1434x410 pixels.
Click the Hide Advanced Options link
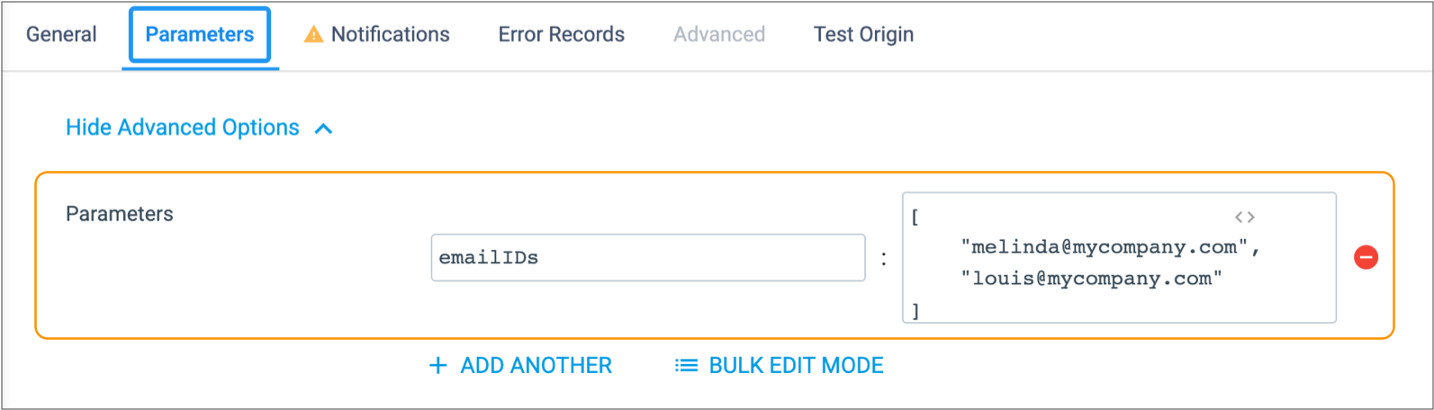[x=182, y=128]
